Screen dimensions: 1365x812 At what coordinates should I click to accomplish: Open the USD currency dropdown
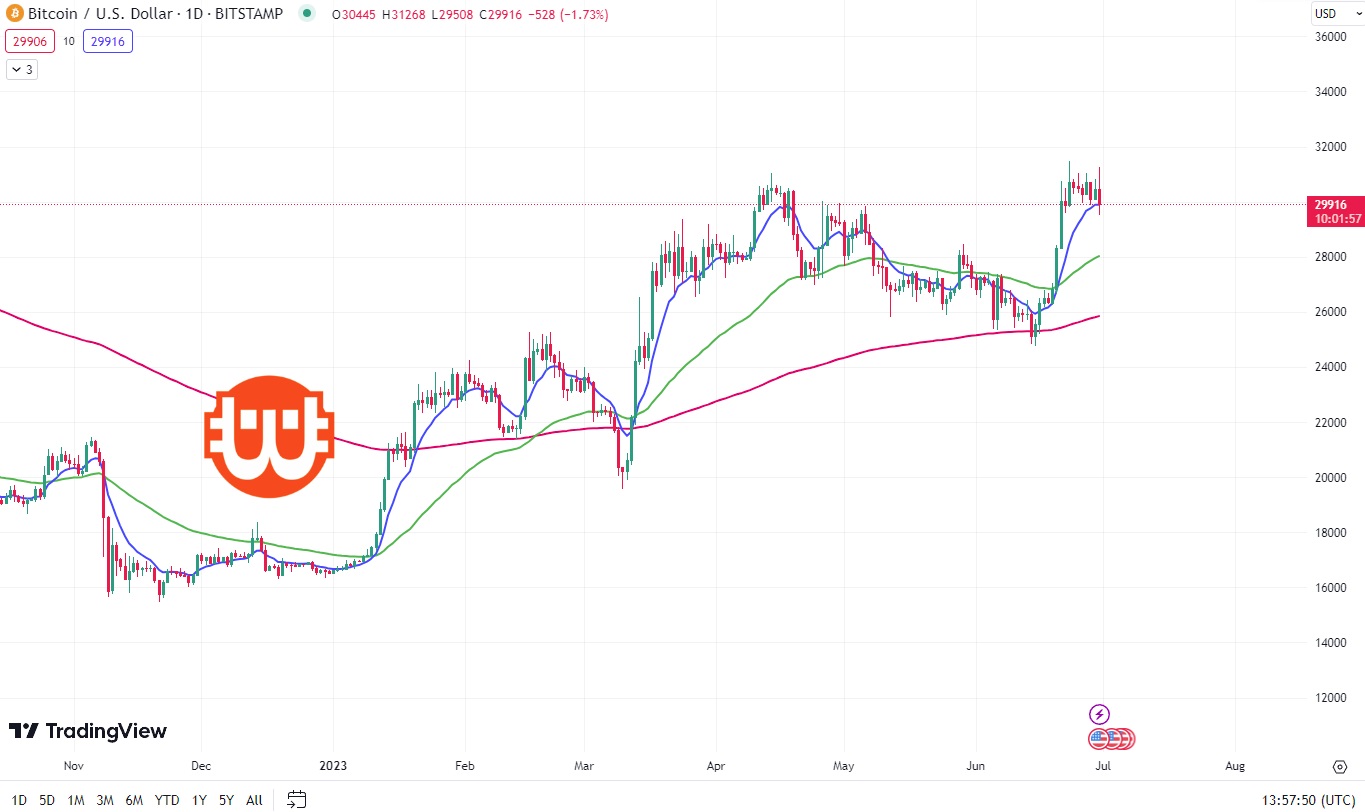tap(1337, 14)
